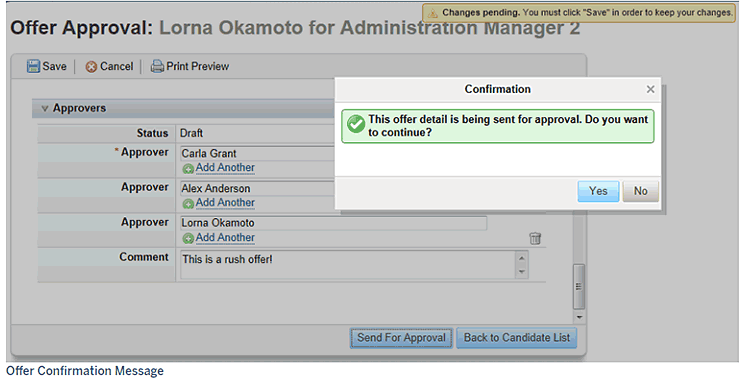Click green plus icon under Alex Anderson
This screenshot has height=381, width=750.
pos(188,204)
